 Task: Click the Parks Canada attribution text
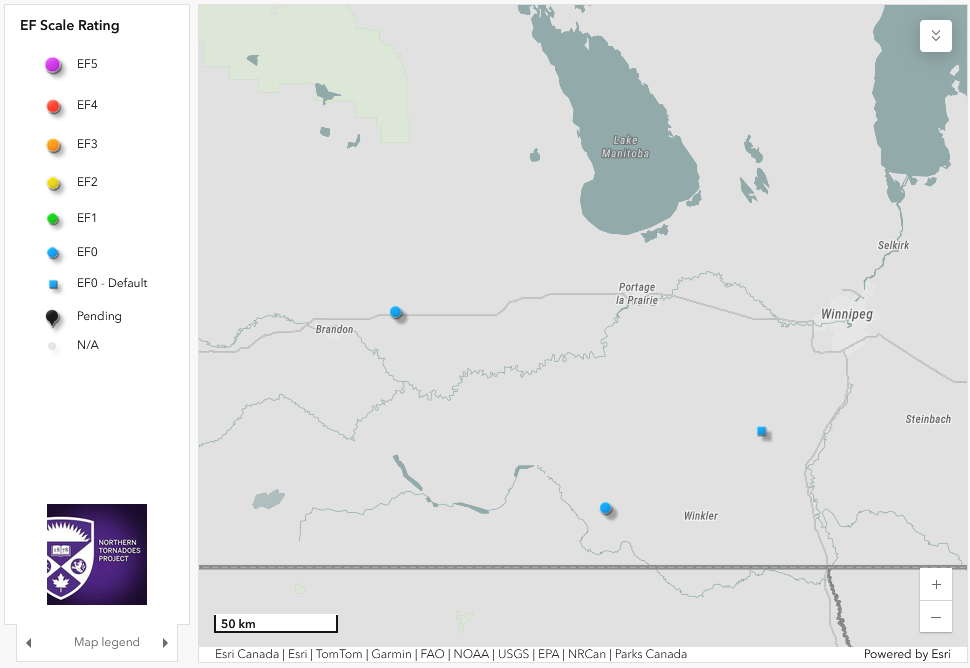[x=651, y=654]
